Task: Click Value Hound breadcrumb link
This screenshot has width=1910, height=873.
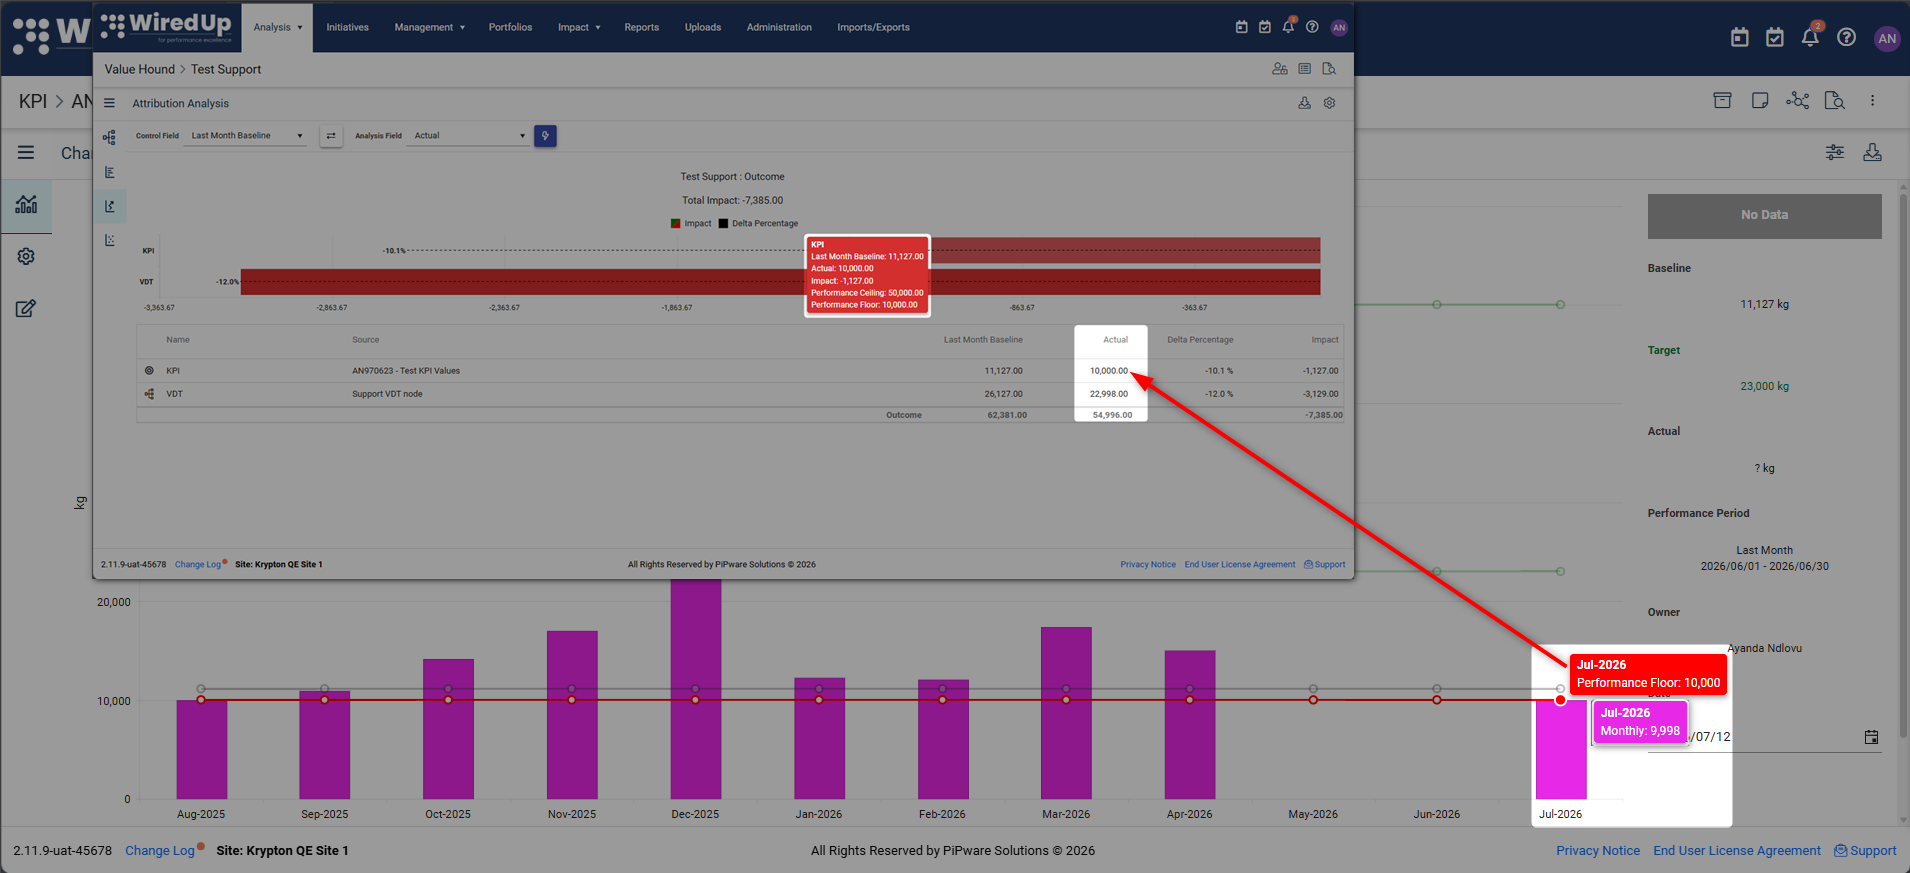Action: 139,69
